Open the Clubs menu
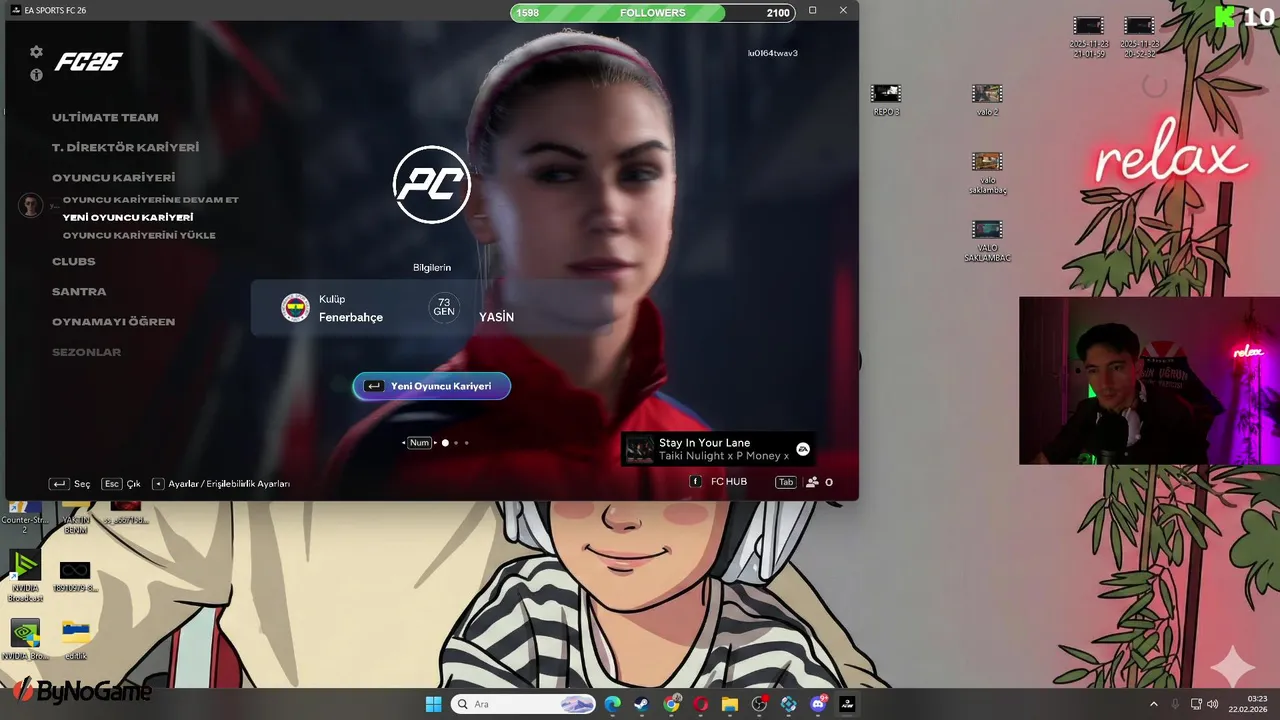This screenshot has height=720, width=1280. [74, 262]
